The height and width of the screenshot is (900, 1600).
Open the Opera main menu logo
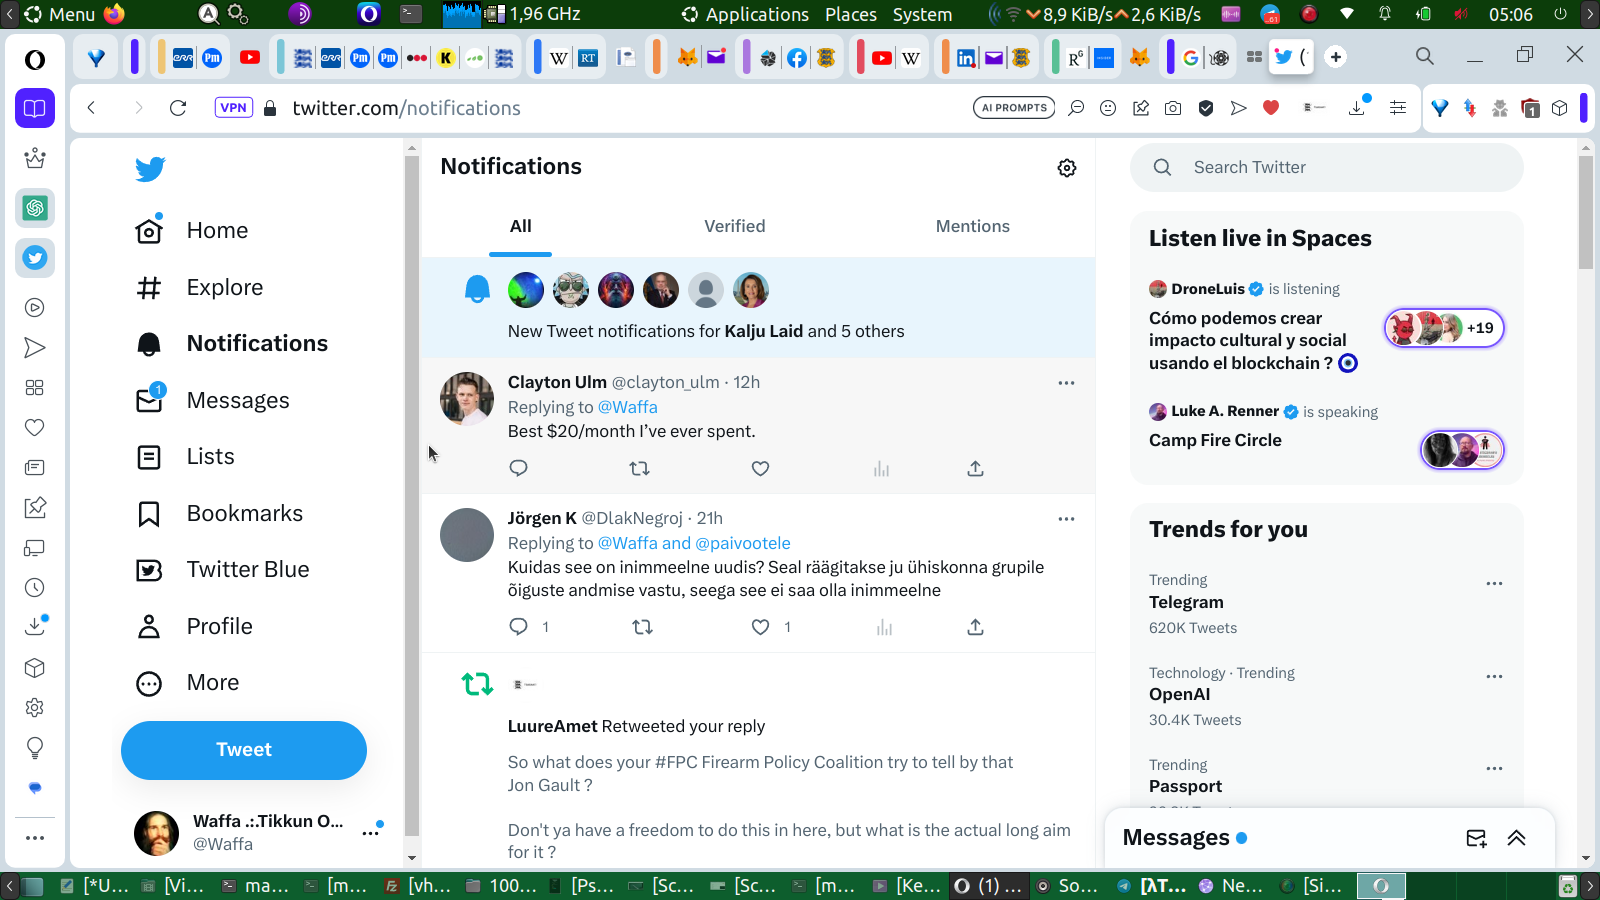pyautogui.click(x=35, y=60)
